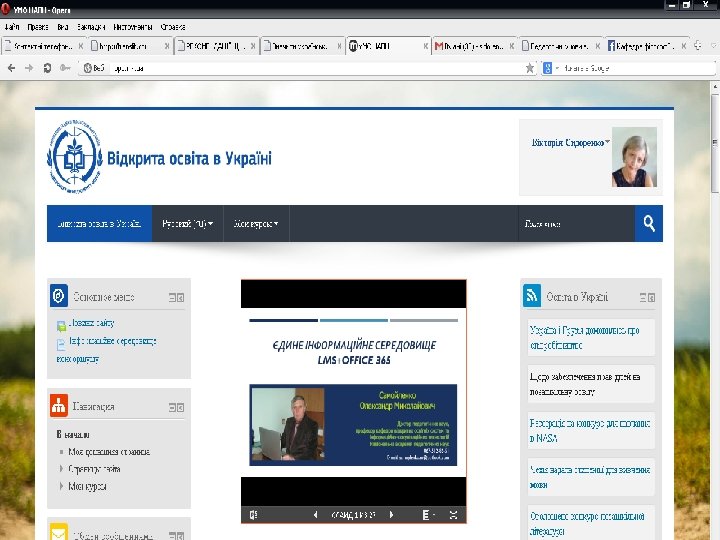Viewport: 720px width, 540px height.
Task: Click the magnifier search button
Action: (649, 224)
